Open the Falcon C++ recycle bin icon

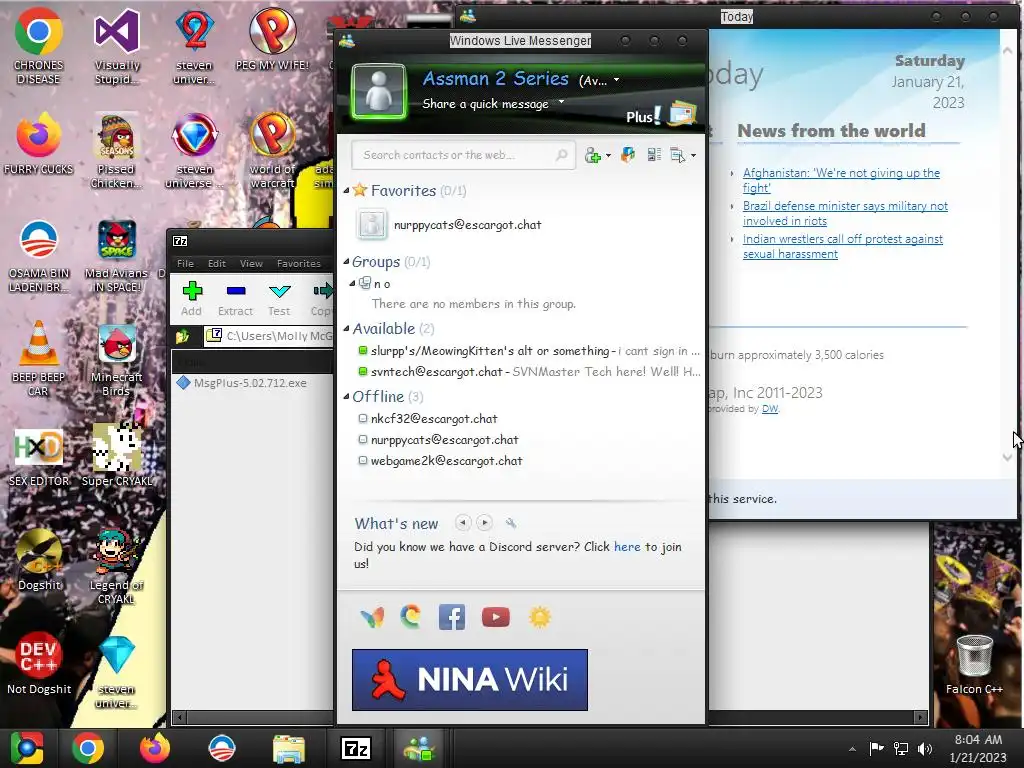point(974,664)
